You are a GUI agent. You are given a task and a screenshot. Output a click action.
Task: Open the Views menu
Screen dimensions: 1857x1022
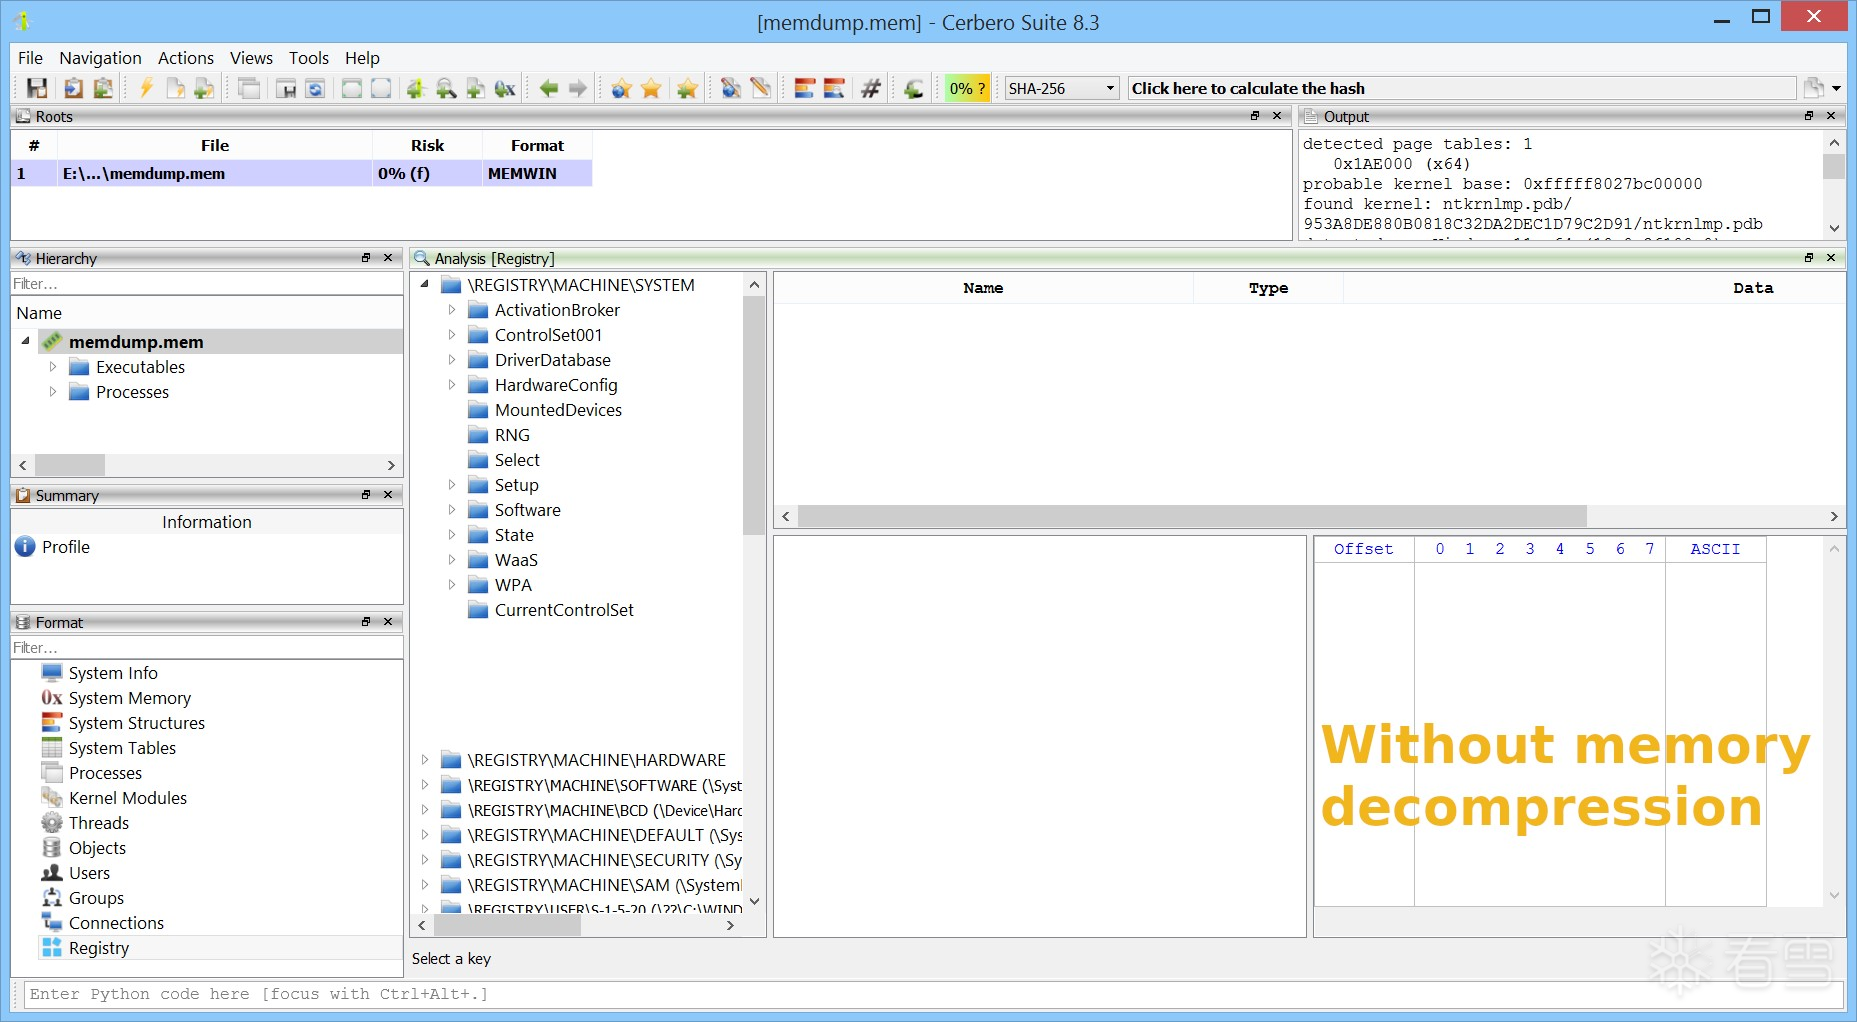(x=251, y=58)
